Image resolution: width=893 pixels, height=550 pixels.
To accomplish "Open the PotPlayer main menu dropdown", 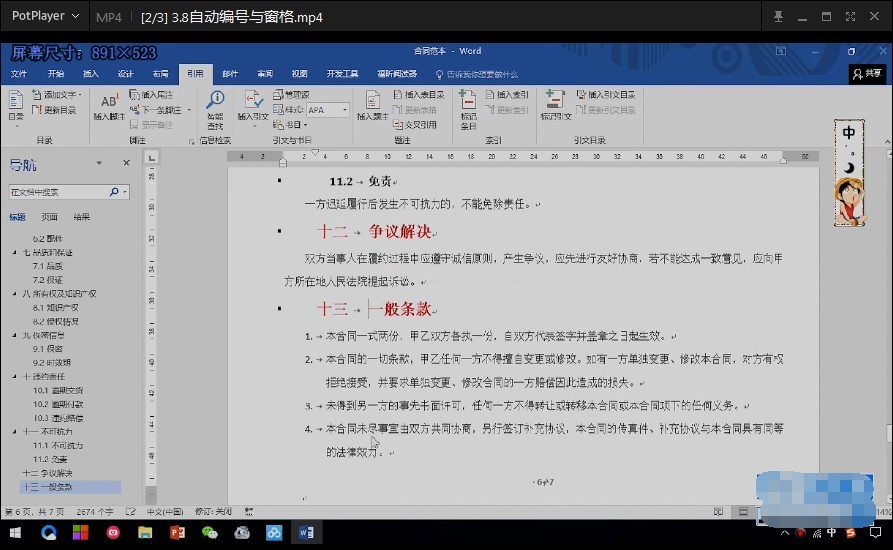I will click(45, 16).
